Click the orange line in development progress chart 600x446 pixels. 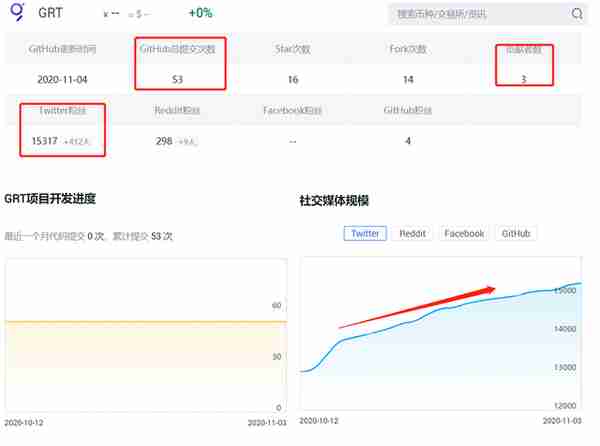coord(145,322)
